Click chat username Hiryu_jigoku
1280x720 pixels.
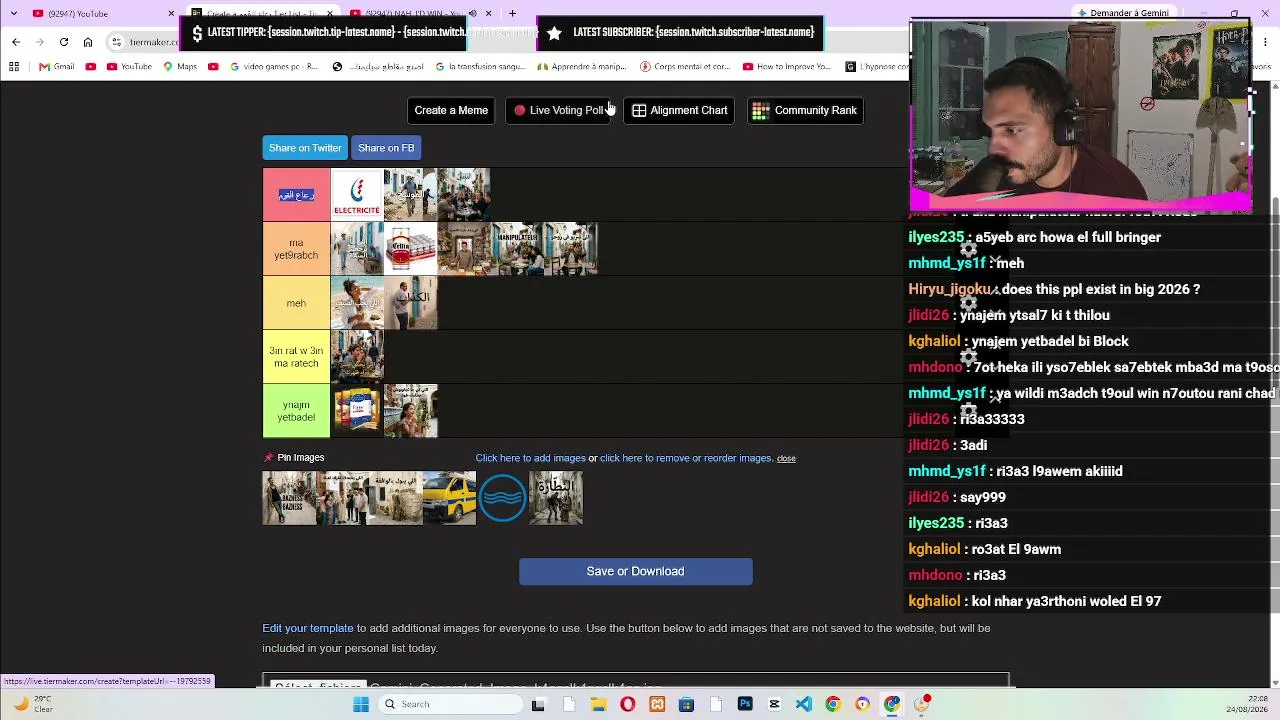949,289
